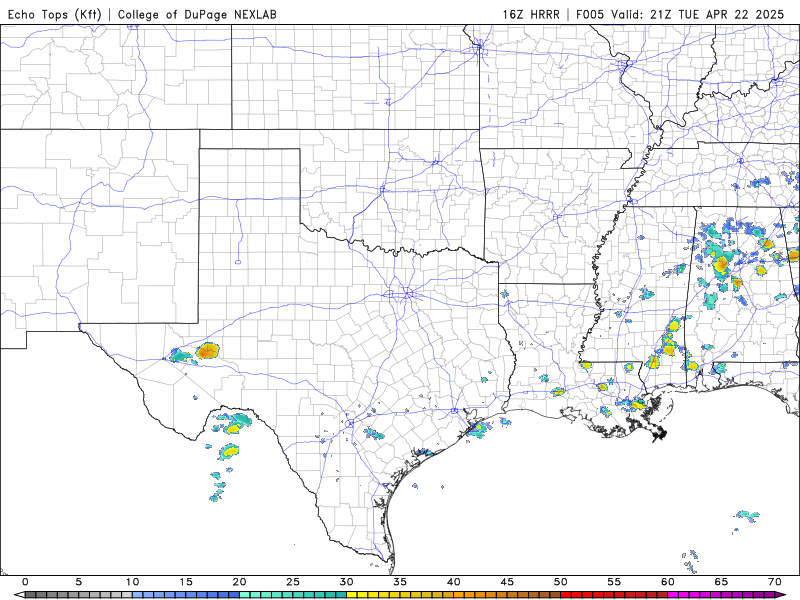Click the colorbar label "40"

(454, 582)
